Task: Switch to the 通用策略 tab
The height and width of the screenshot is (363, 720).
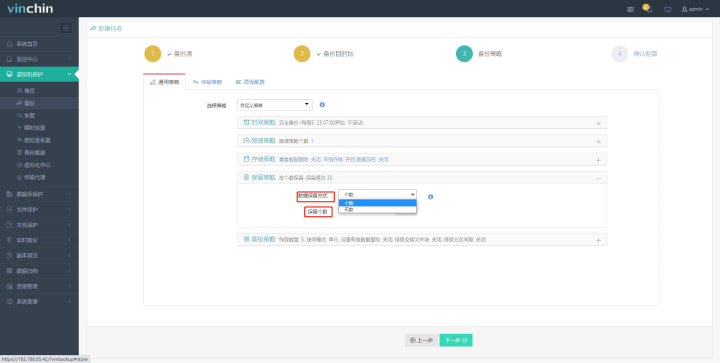Action: tap(164, 82)
